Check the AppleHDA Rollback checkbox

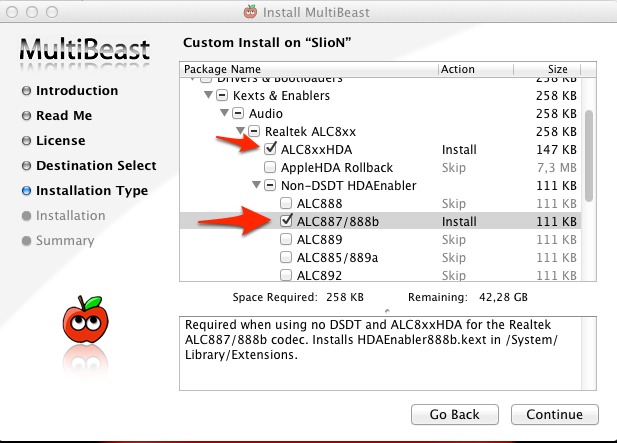click(270, 167)
